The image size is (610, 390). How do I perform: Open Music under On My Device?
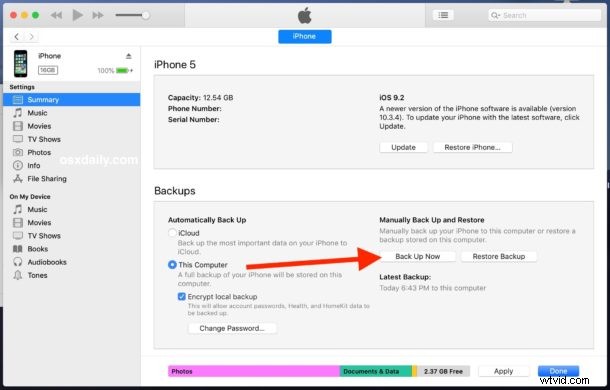coord(72,209)
